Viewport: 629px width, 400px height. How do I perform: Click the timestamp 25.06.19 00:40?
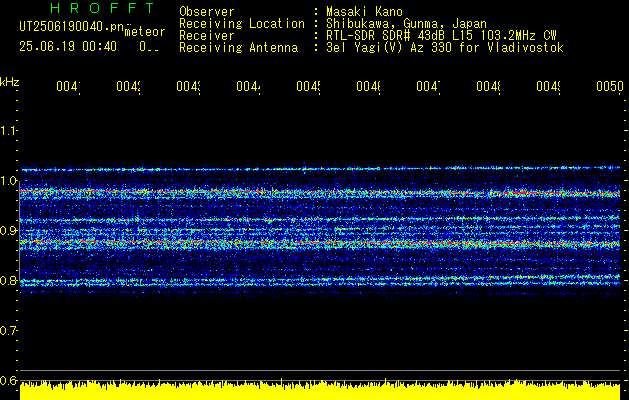(x=68, y=47)
